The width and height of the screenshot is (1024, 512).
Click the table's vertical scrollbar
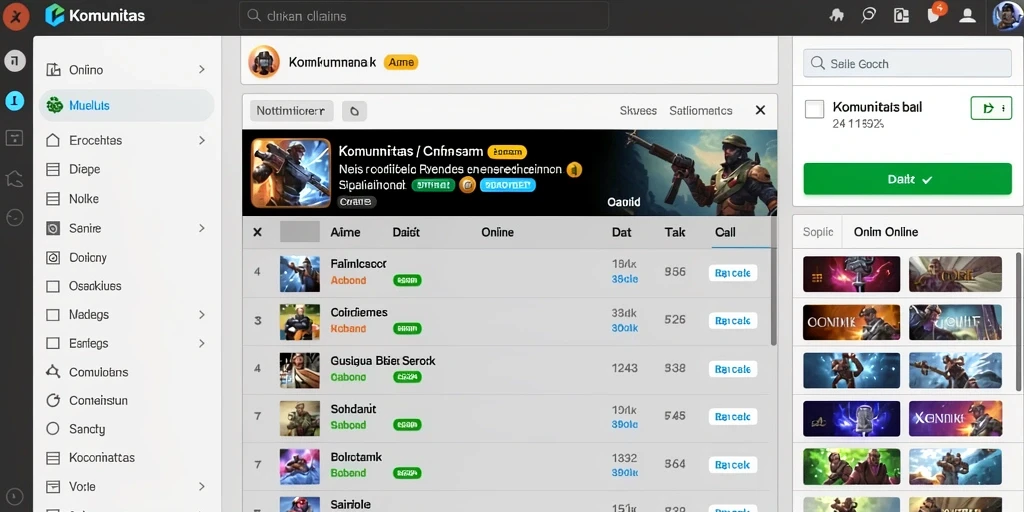(774, 281)
